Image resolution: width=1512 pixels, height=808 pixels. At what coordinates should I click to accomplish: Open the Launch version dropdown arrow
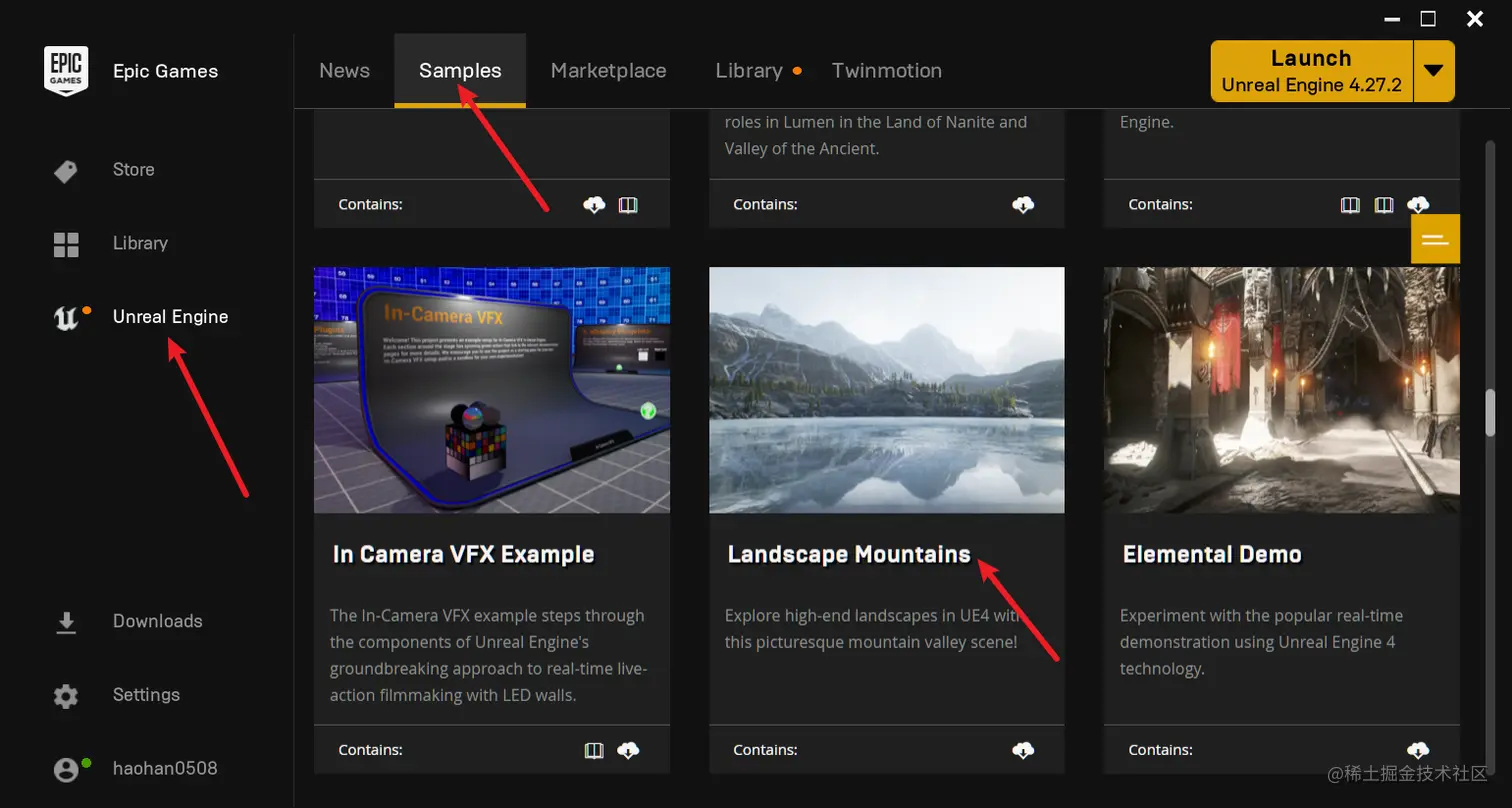(1434, 71)
